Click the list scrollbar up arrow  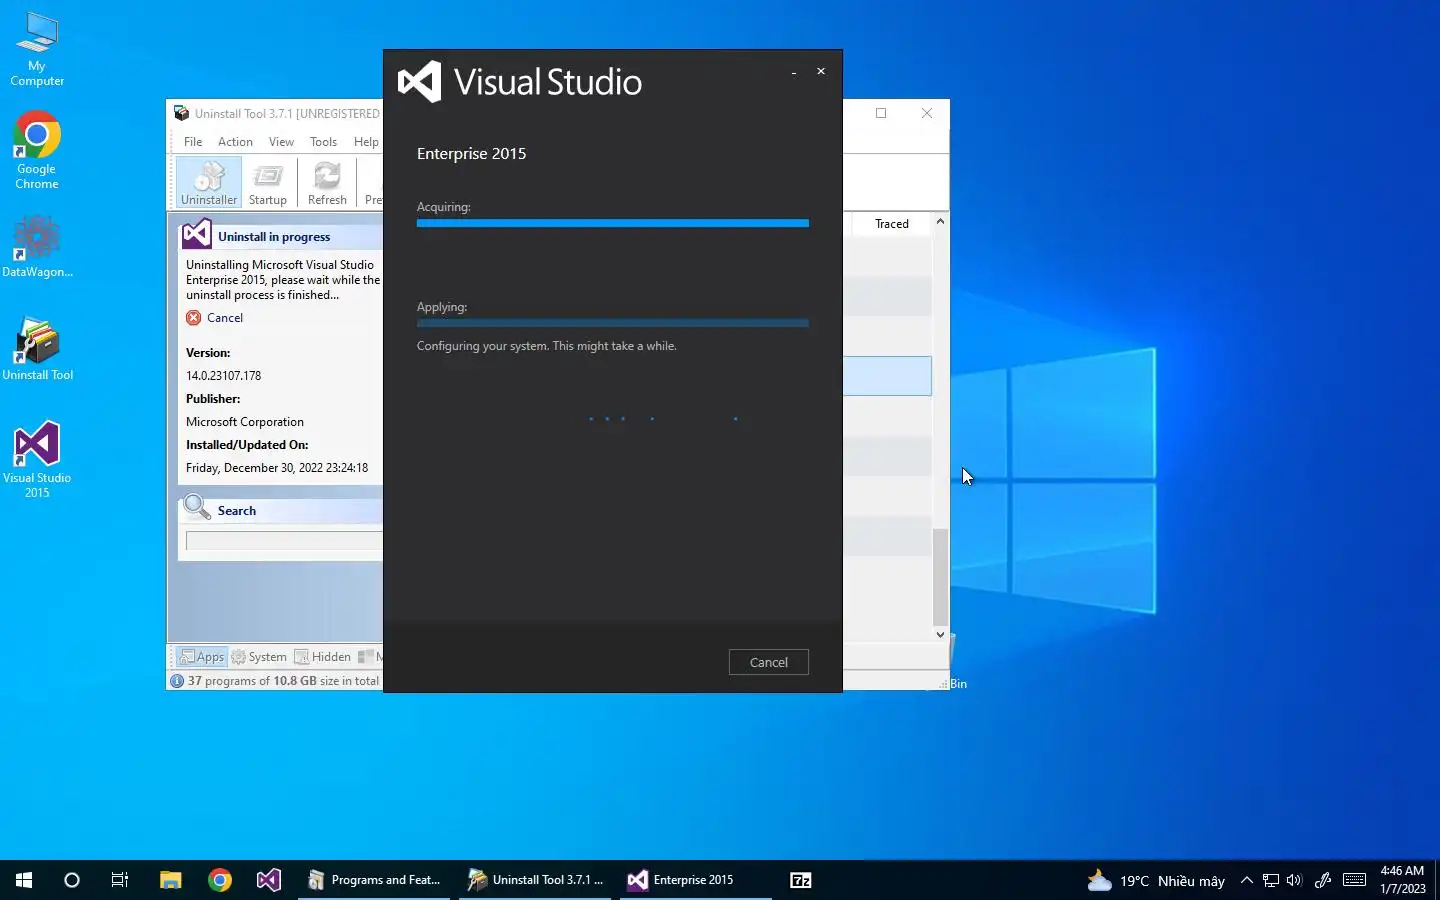pos(940,221)
